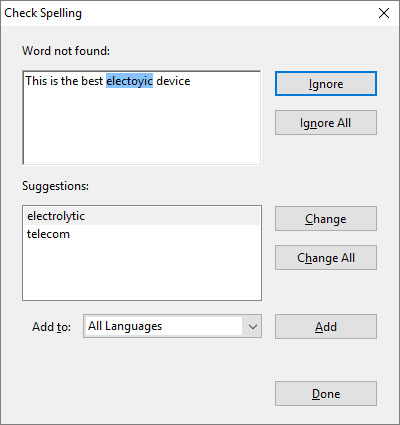400x425 pixels.
Task: Select the electrolytic suggestion
Action: tap(141, 216)
